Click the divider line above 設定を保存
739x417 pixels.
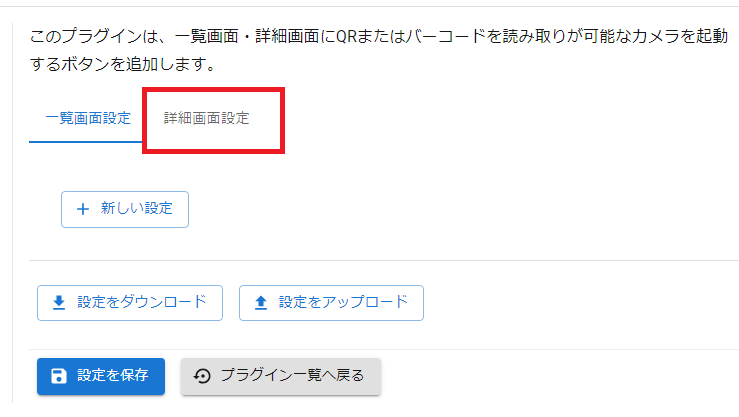[x=384, y=350]
